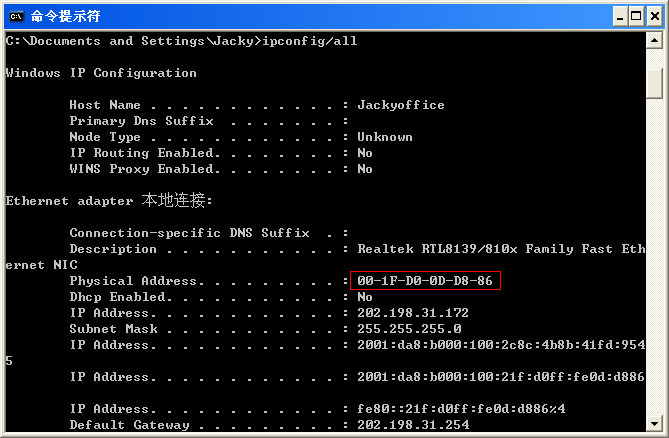The width and height of the screenshot is (669, 438).
Task: Click the scrollbar up arrow
Action: coord(654,41)
